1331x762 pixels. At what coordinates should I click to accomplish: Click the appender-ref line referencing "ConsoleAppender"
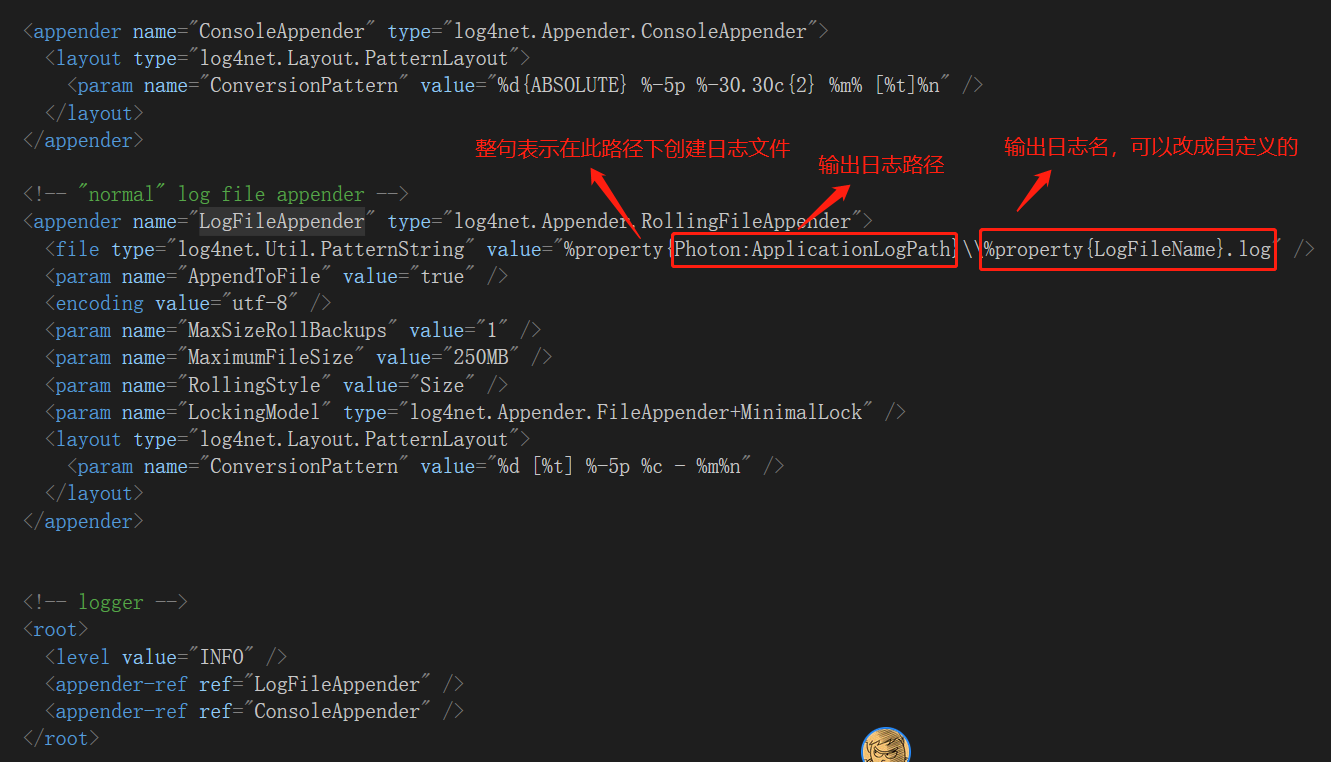coord(254,711)
